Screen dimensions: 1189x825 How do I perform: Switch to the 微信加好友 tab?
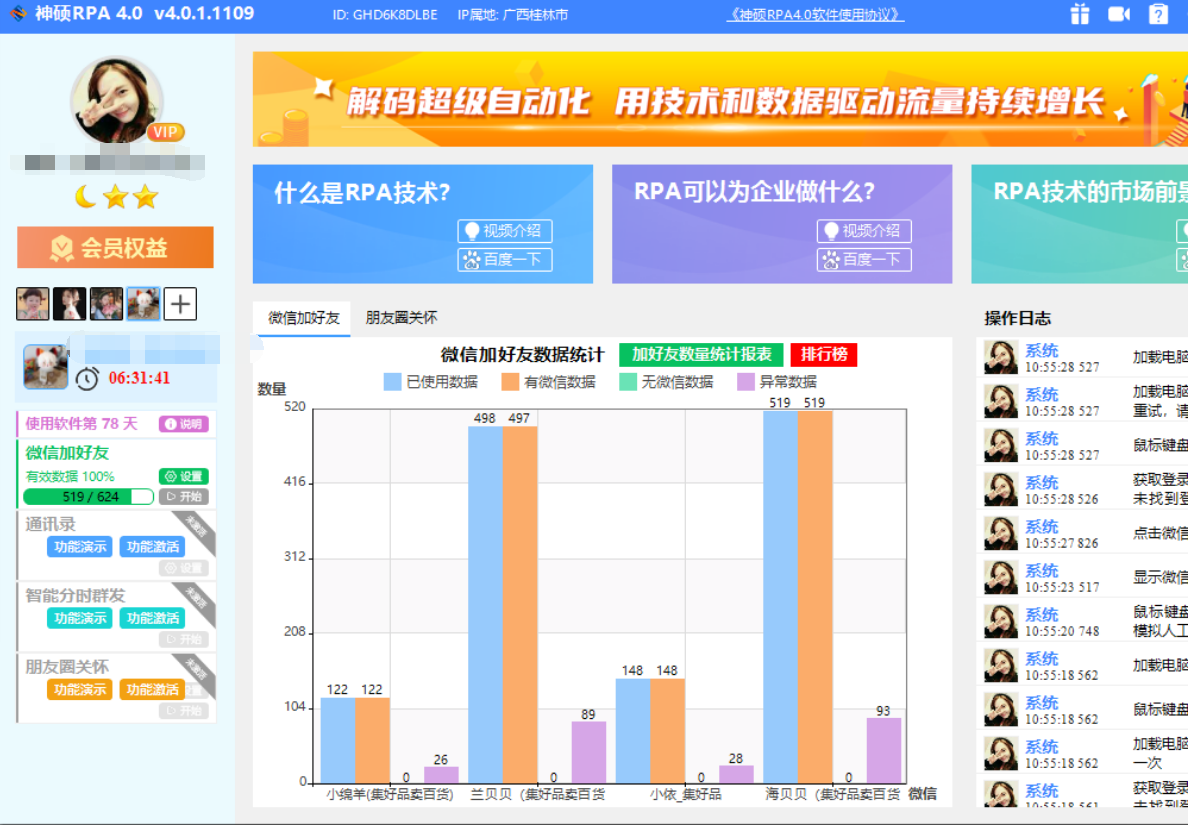pyautogui.click(x=303, y=318)
